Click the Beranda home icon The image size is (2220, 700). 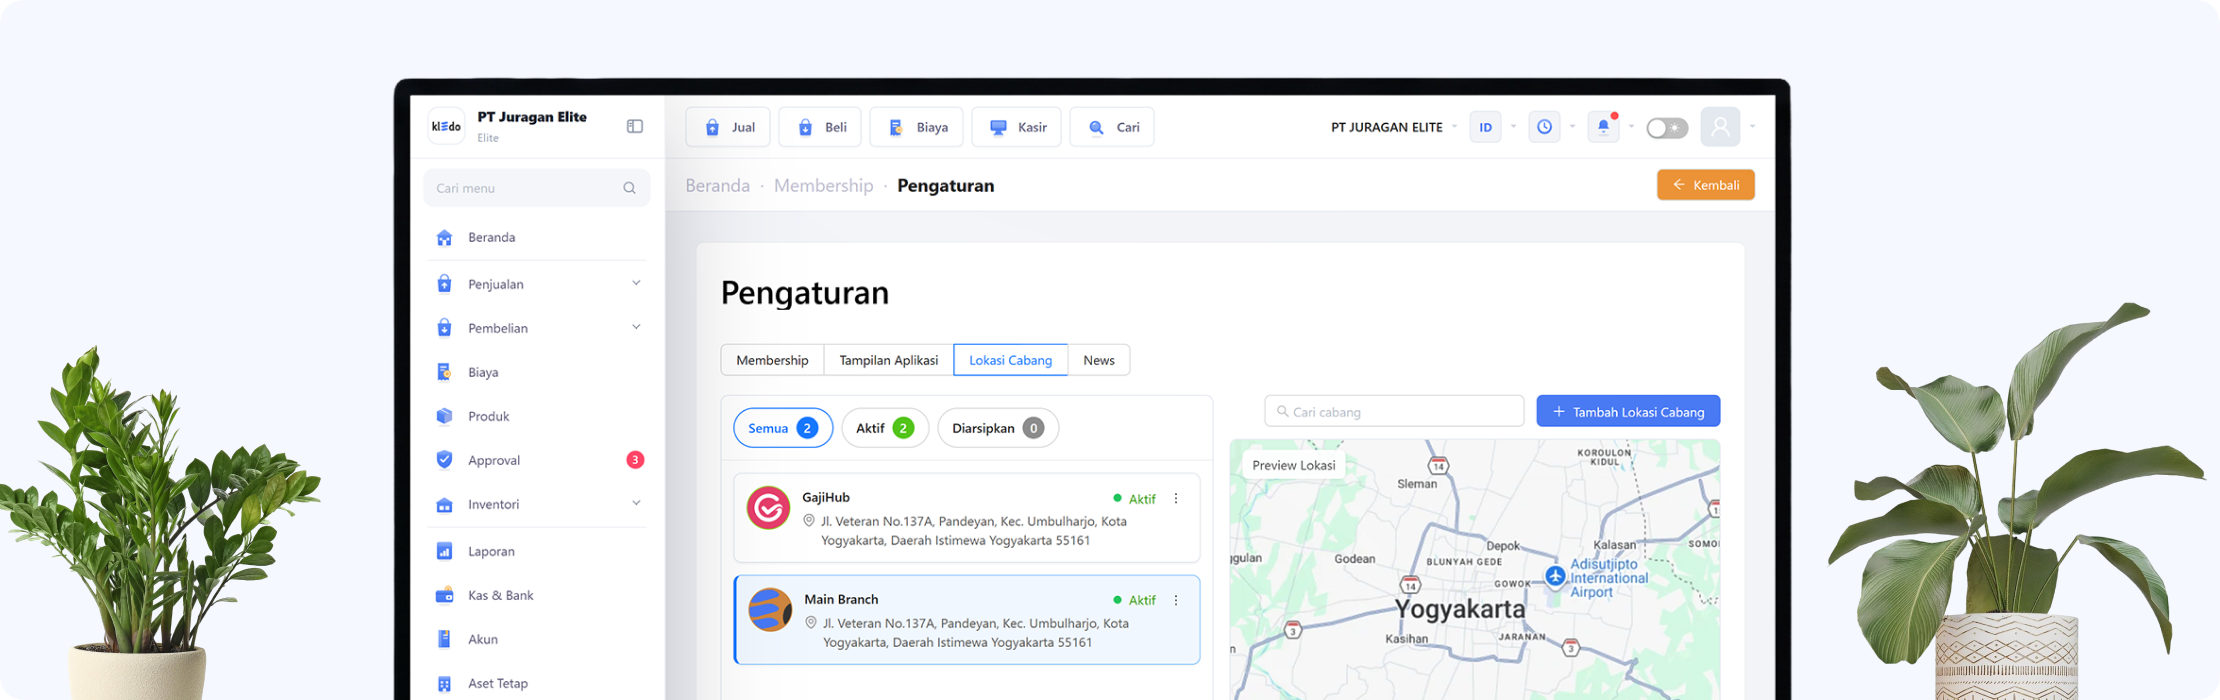445,238
